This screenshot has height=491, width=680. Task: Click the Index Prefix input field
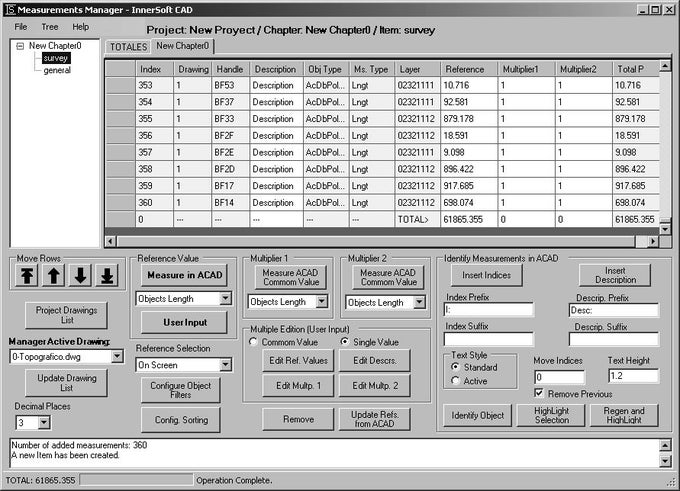click(x=489, y=310)
